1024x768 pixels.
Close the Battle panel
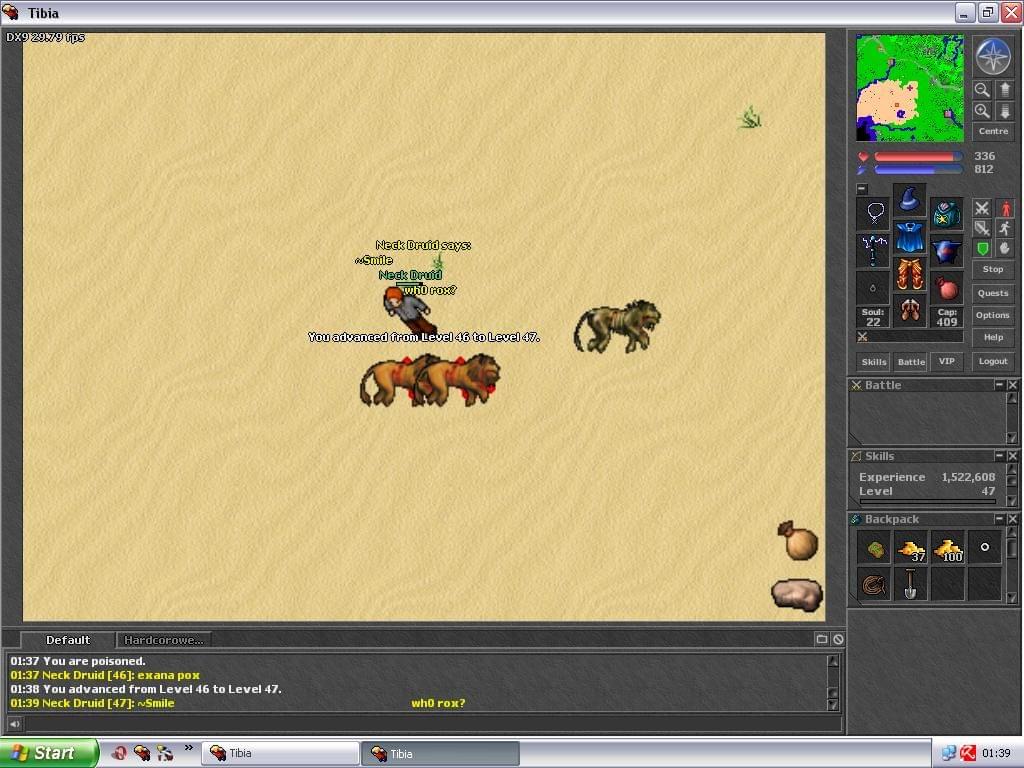click(x=1012, y=385)
